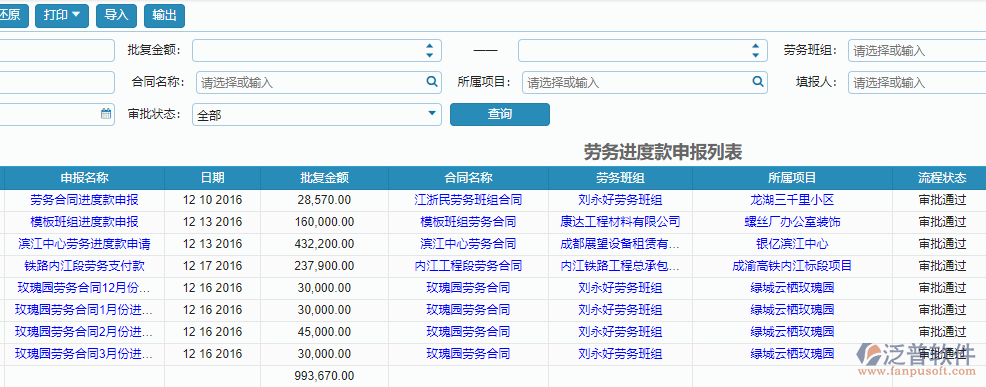Open 江浙民劳务班组合同 link
986x387 pixels.
(x=468, y=200)
